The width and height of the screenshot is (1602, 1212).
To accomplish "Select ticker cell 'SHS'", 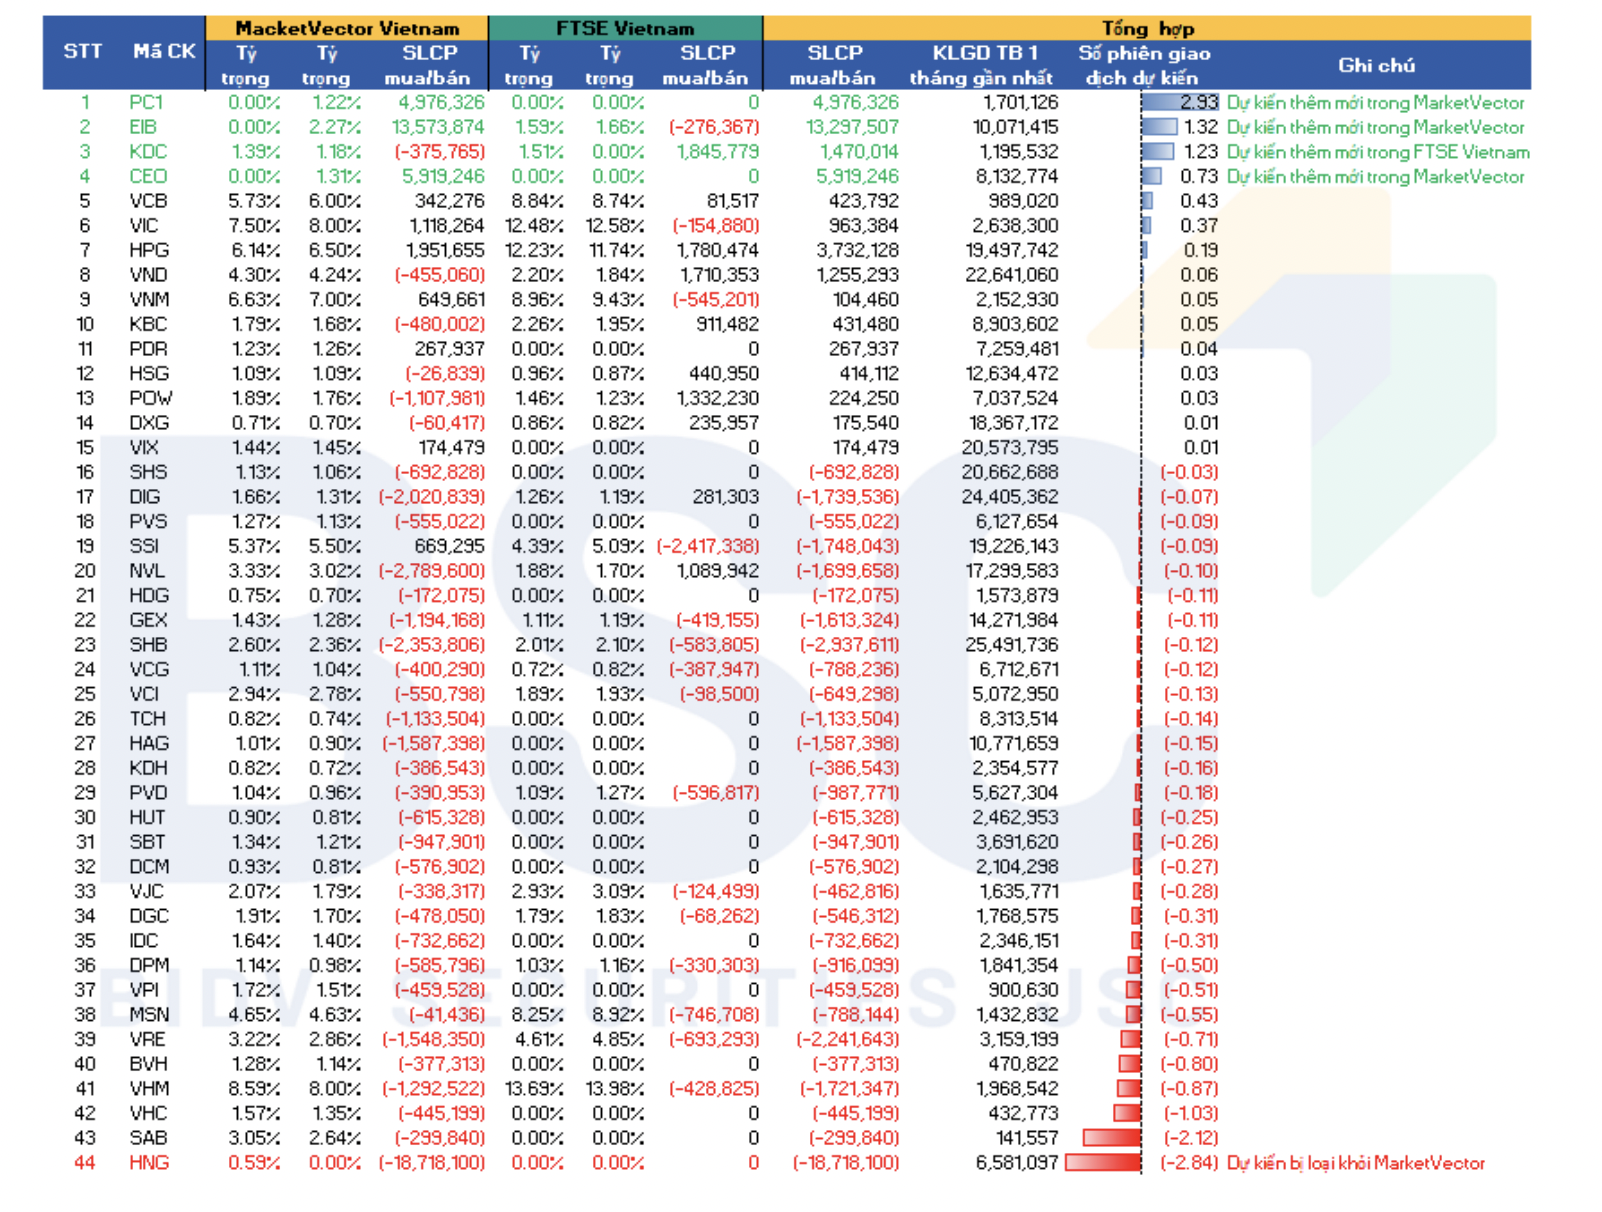I will [148, 472].
